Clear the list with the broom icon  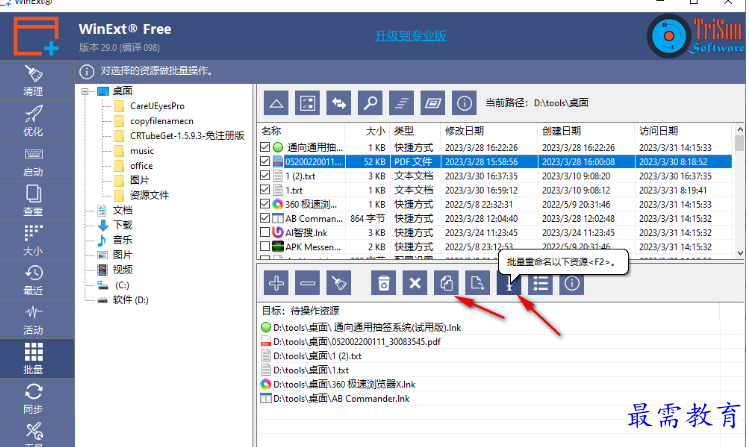click(x=340, y=283)
